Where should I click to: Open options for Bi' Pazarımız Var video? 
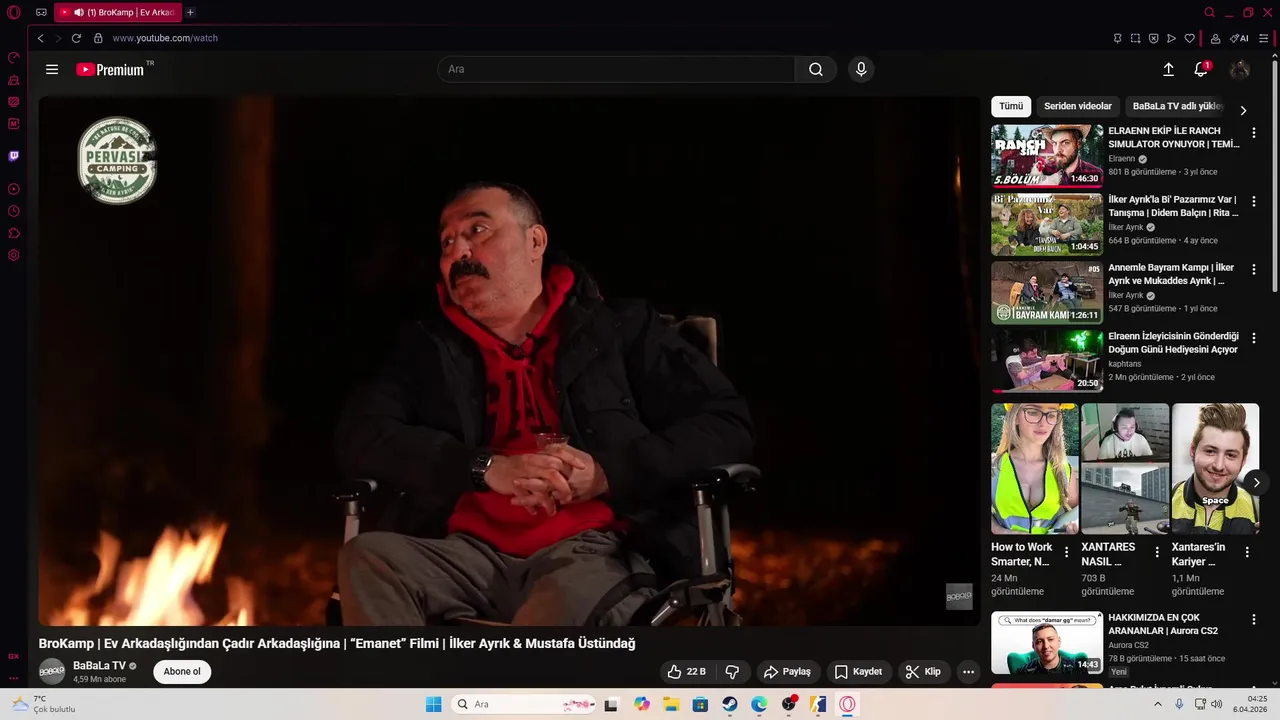[1253, 201]
